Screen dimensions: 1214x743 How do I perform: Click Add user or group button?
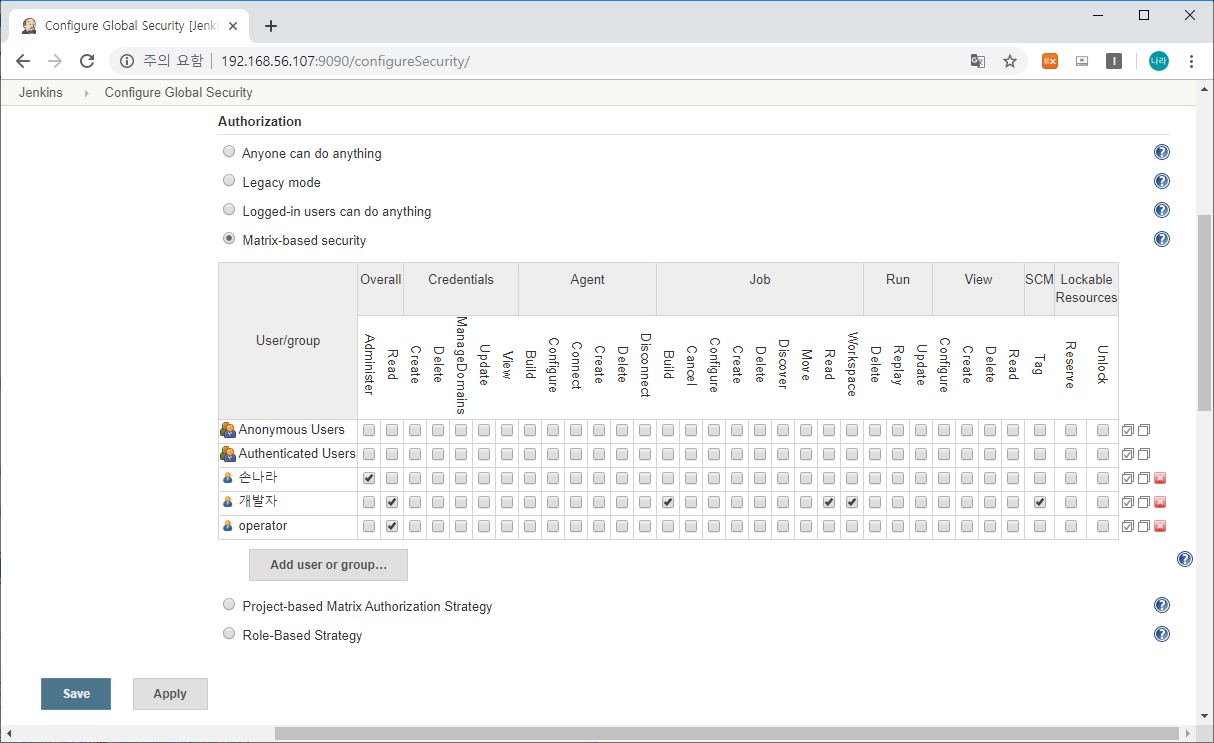328,565
